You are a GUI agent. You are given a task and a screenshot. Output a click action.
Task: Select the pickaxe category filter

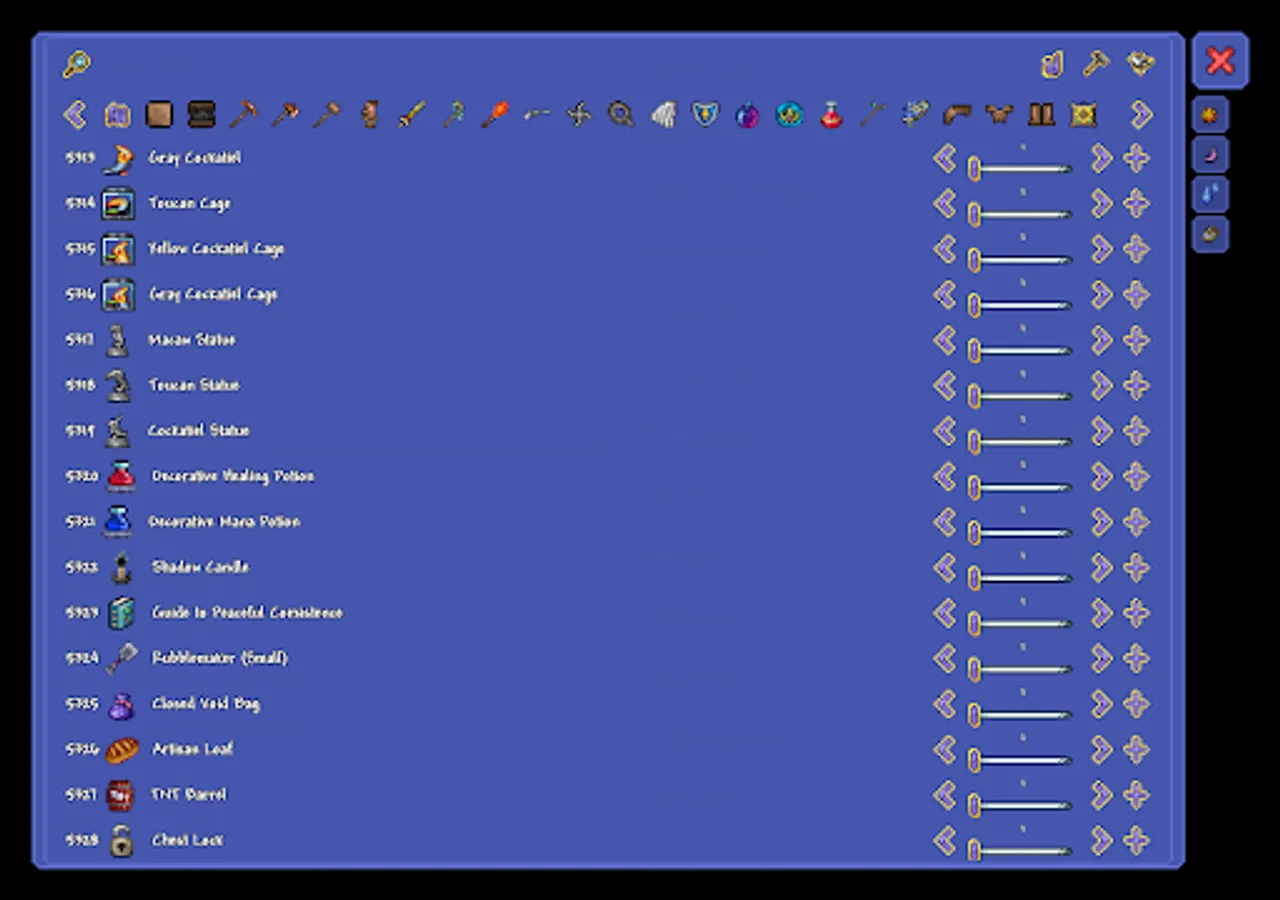click(243, 114)
